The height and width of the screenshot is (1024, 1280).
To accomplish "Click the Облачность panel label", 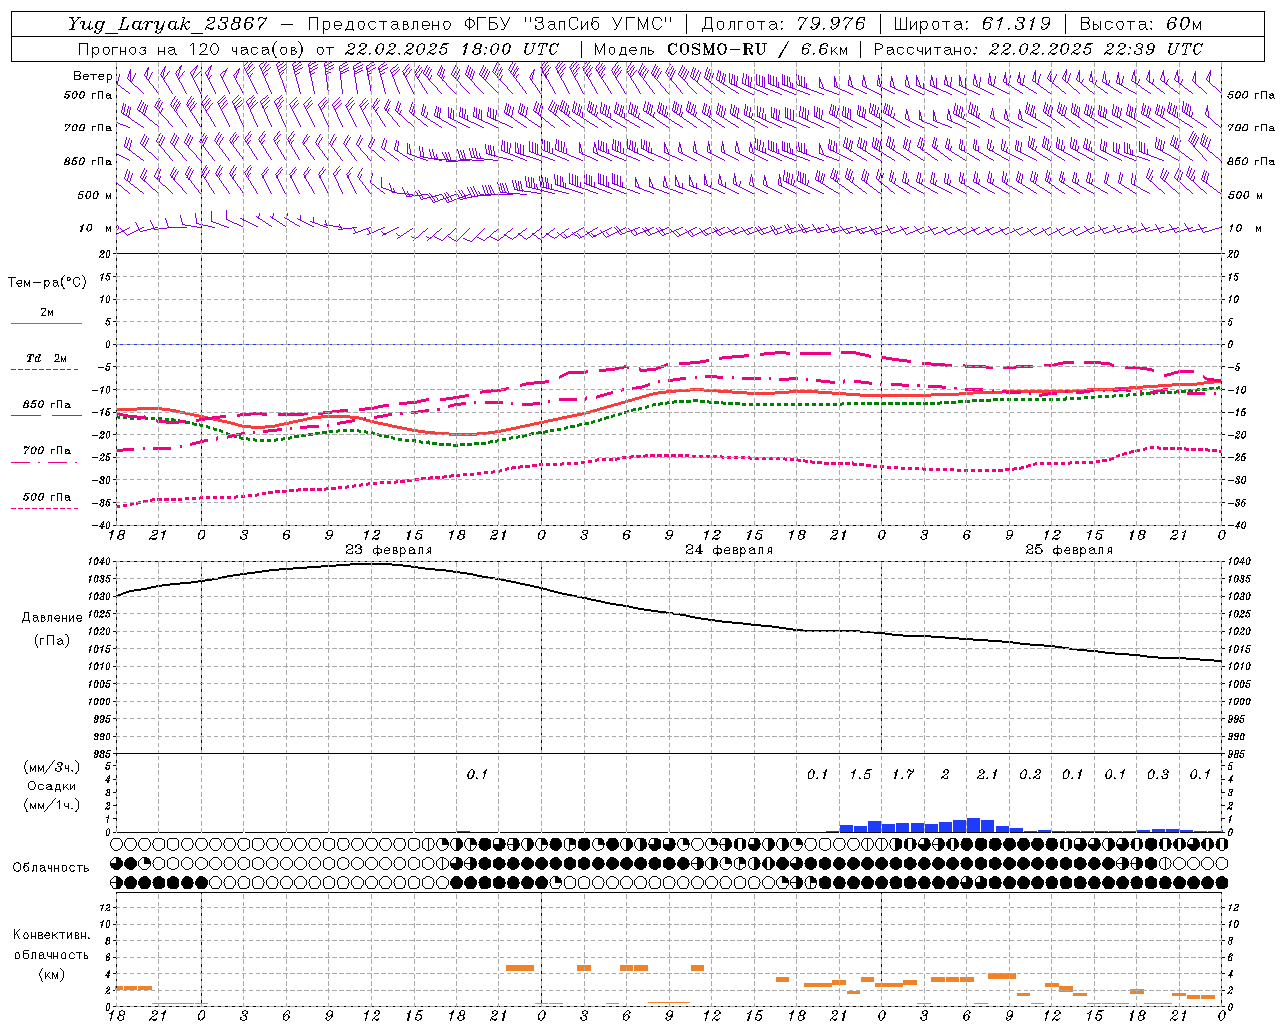I will 51,868.
